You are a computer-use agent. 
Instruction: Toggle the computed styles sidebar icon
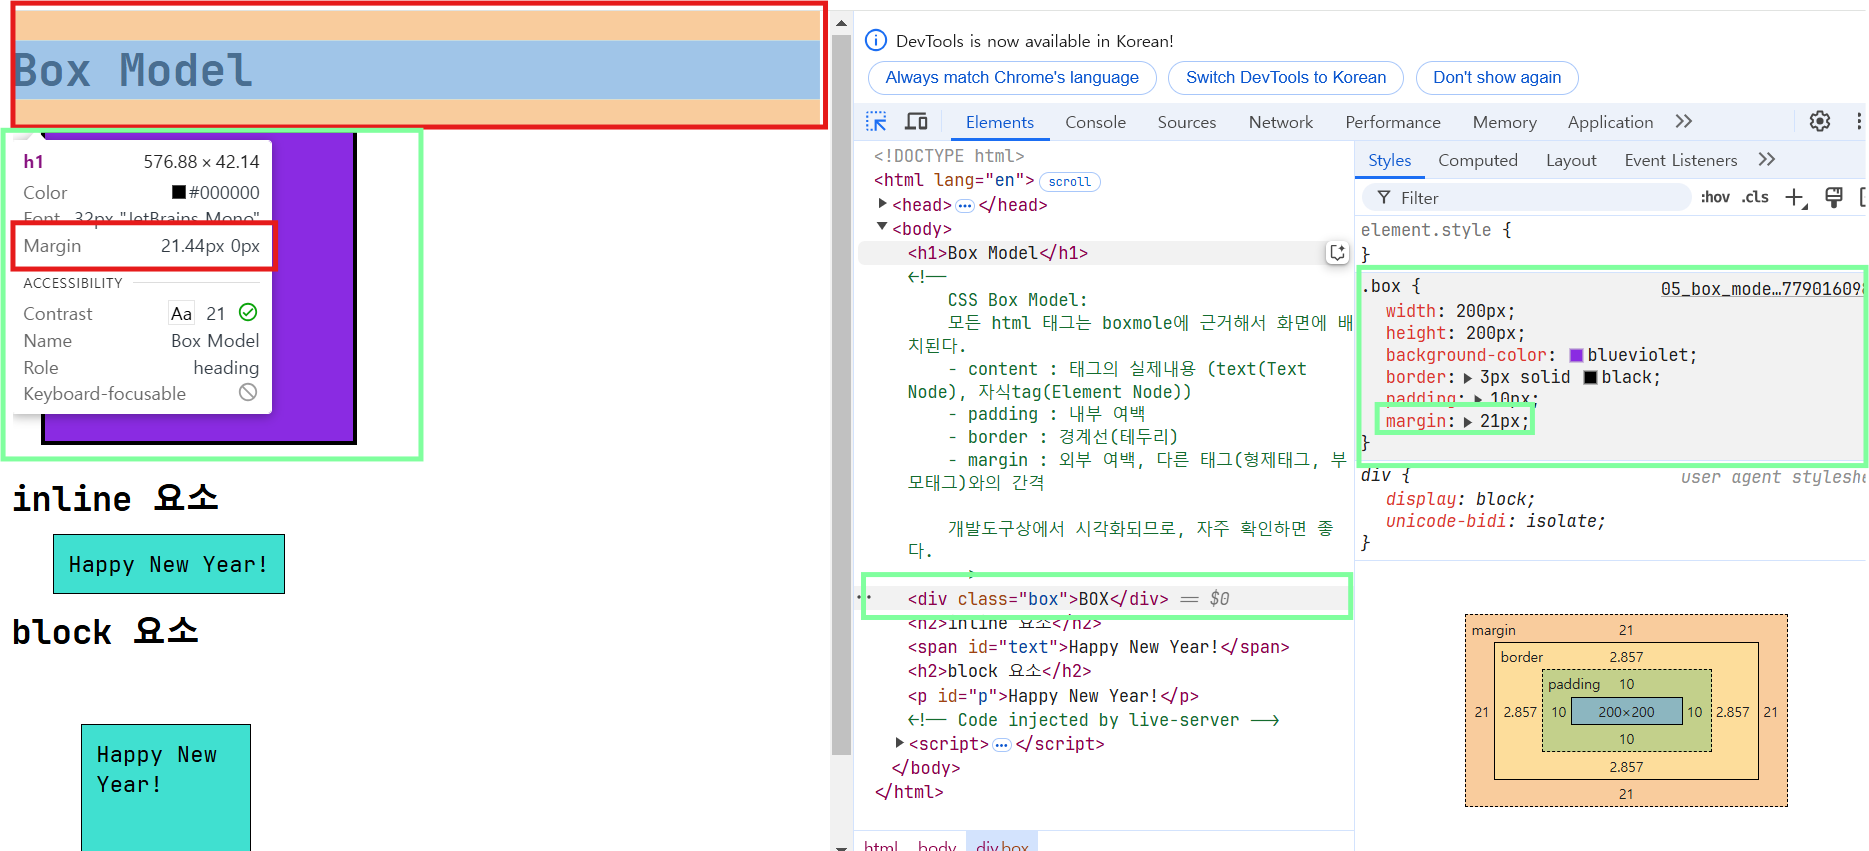pyautogui.click(x=1863, y=197)
